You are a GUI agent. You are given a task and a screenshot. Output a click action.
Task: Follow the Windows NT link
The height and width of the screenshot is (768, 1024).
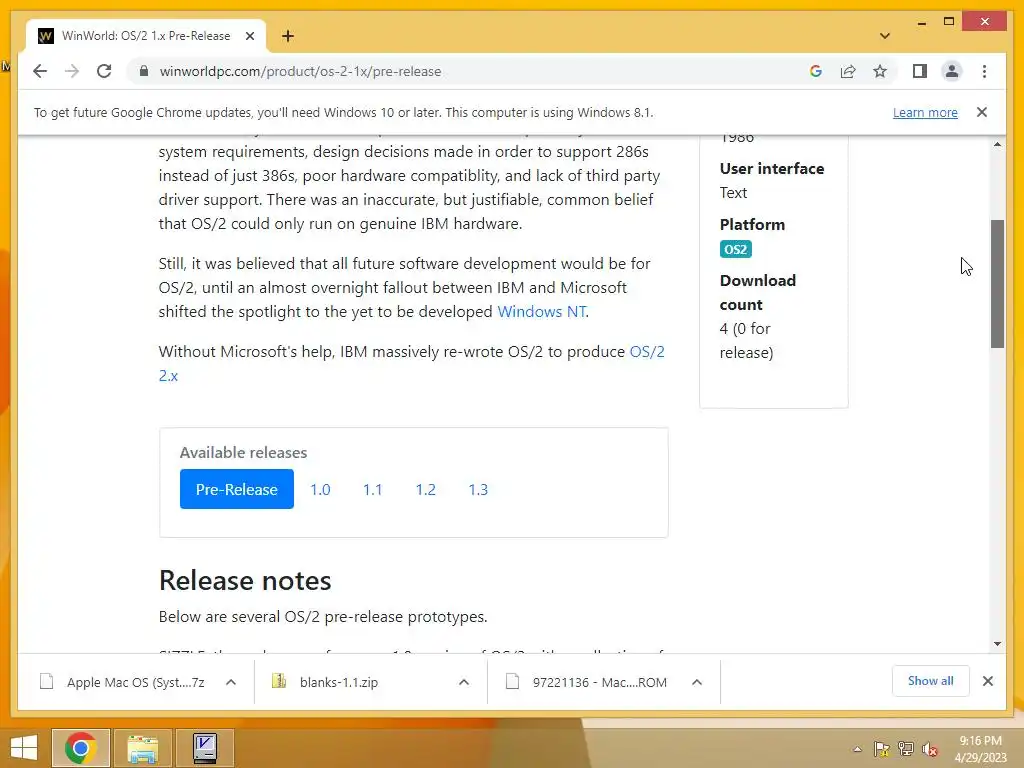coord(541,312)
